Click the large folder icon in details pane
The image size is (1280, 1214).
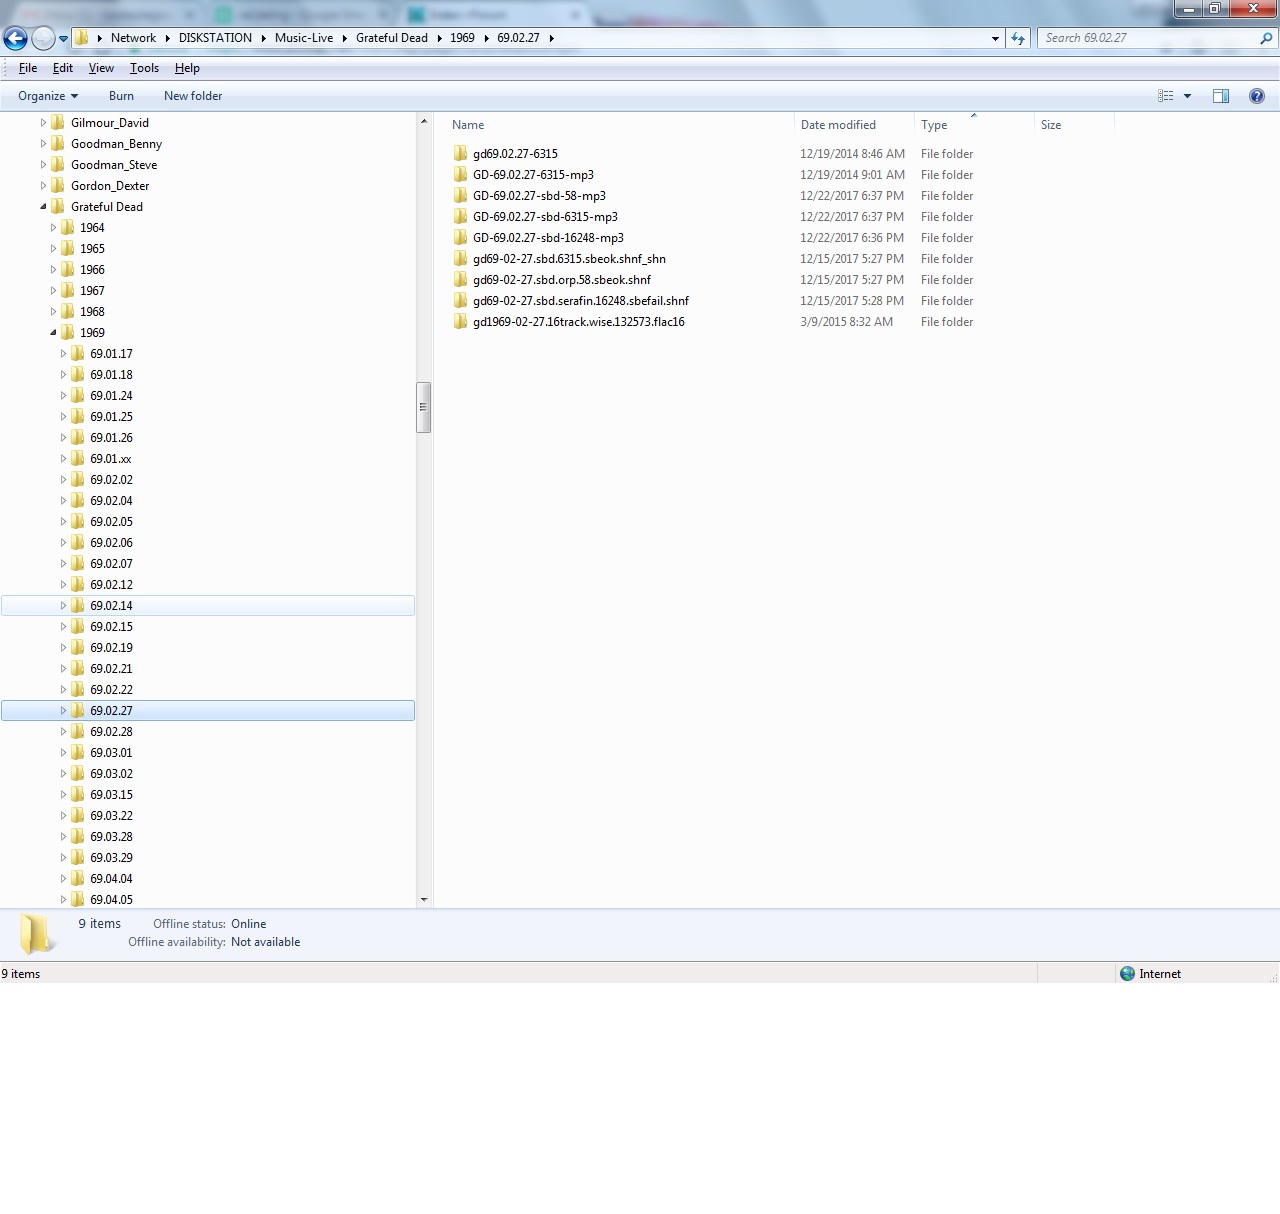pos(37,934)
